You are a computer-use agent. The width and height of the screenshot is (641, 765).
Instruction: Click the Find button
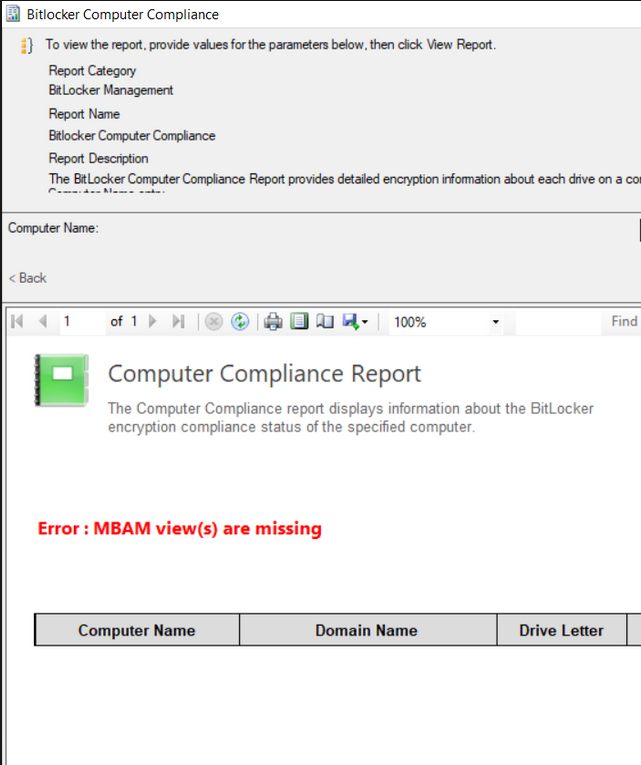(624, 322)
